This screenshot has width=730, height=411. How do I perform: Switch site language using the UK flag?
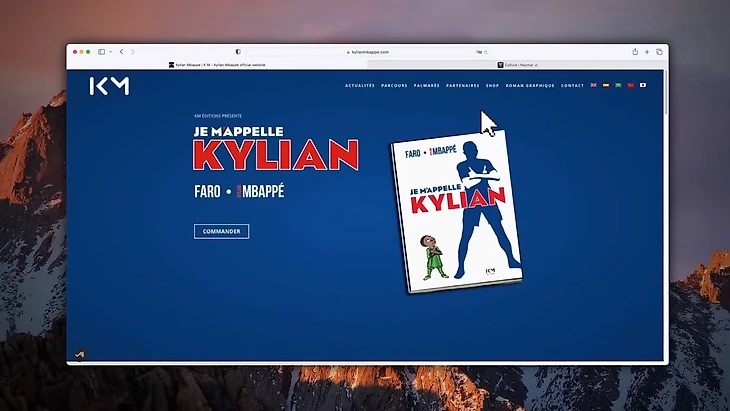pyautogui.click(x=594, y=85)
